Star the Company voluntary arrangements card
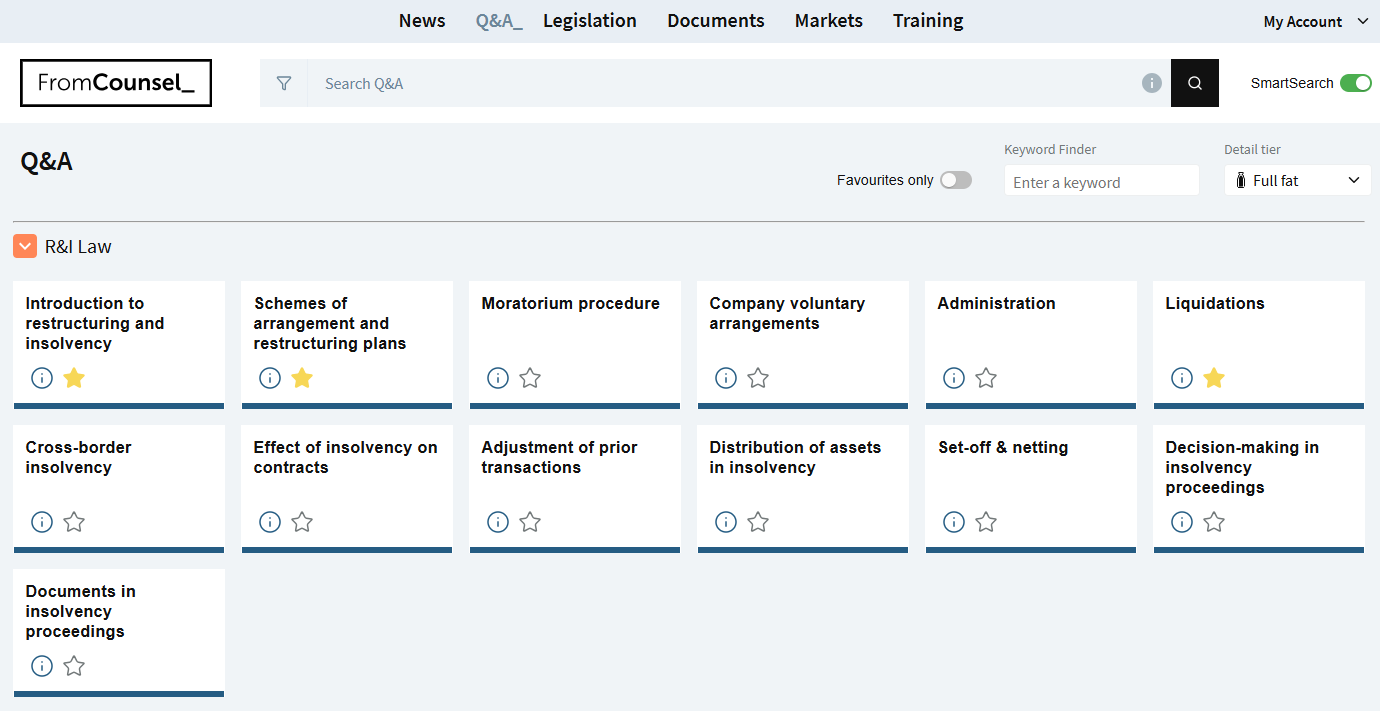Screen dimensions: 1380x711 coord(758,378)
